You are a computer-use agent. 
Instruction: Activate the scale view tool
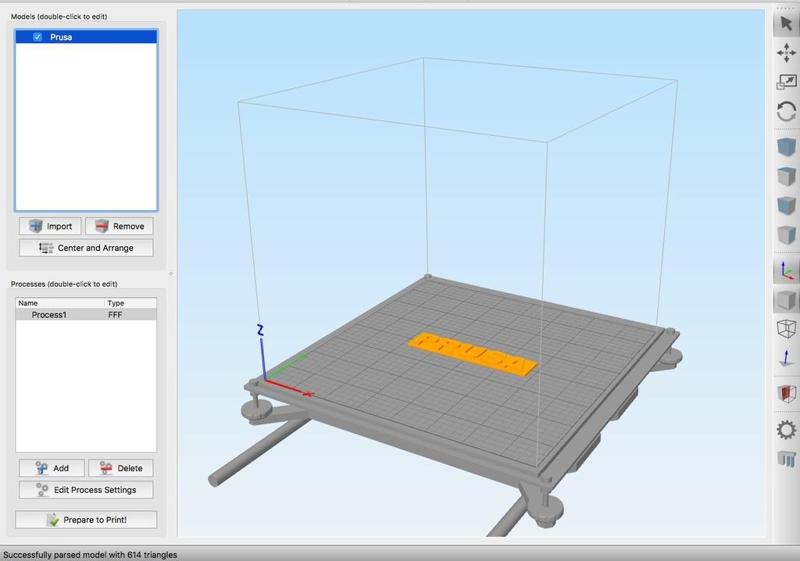tap(786, 82)
